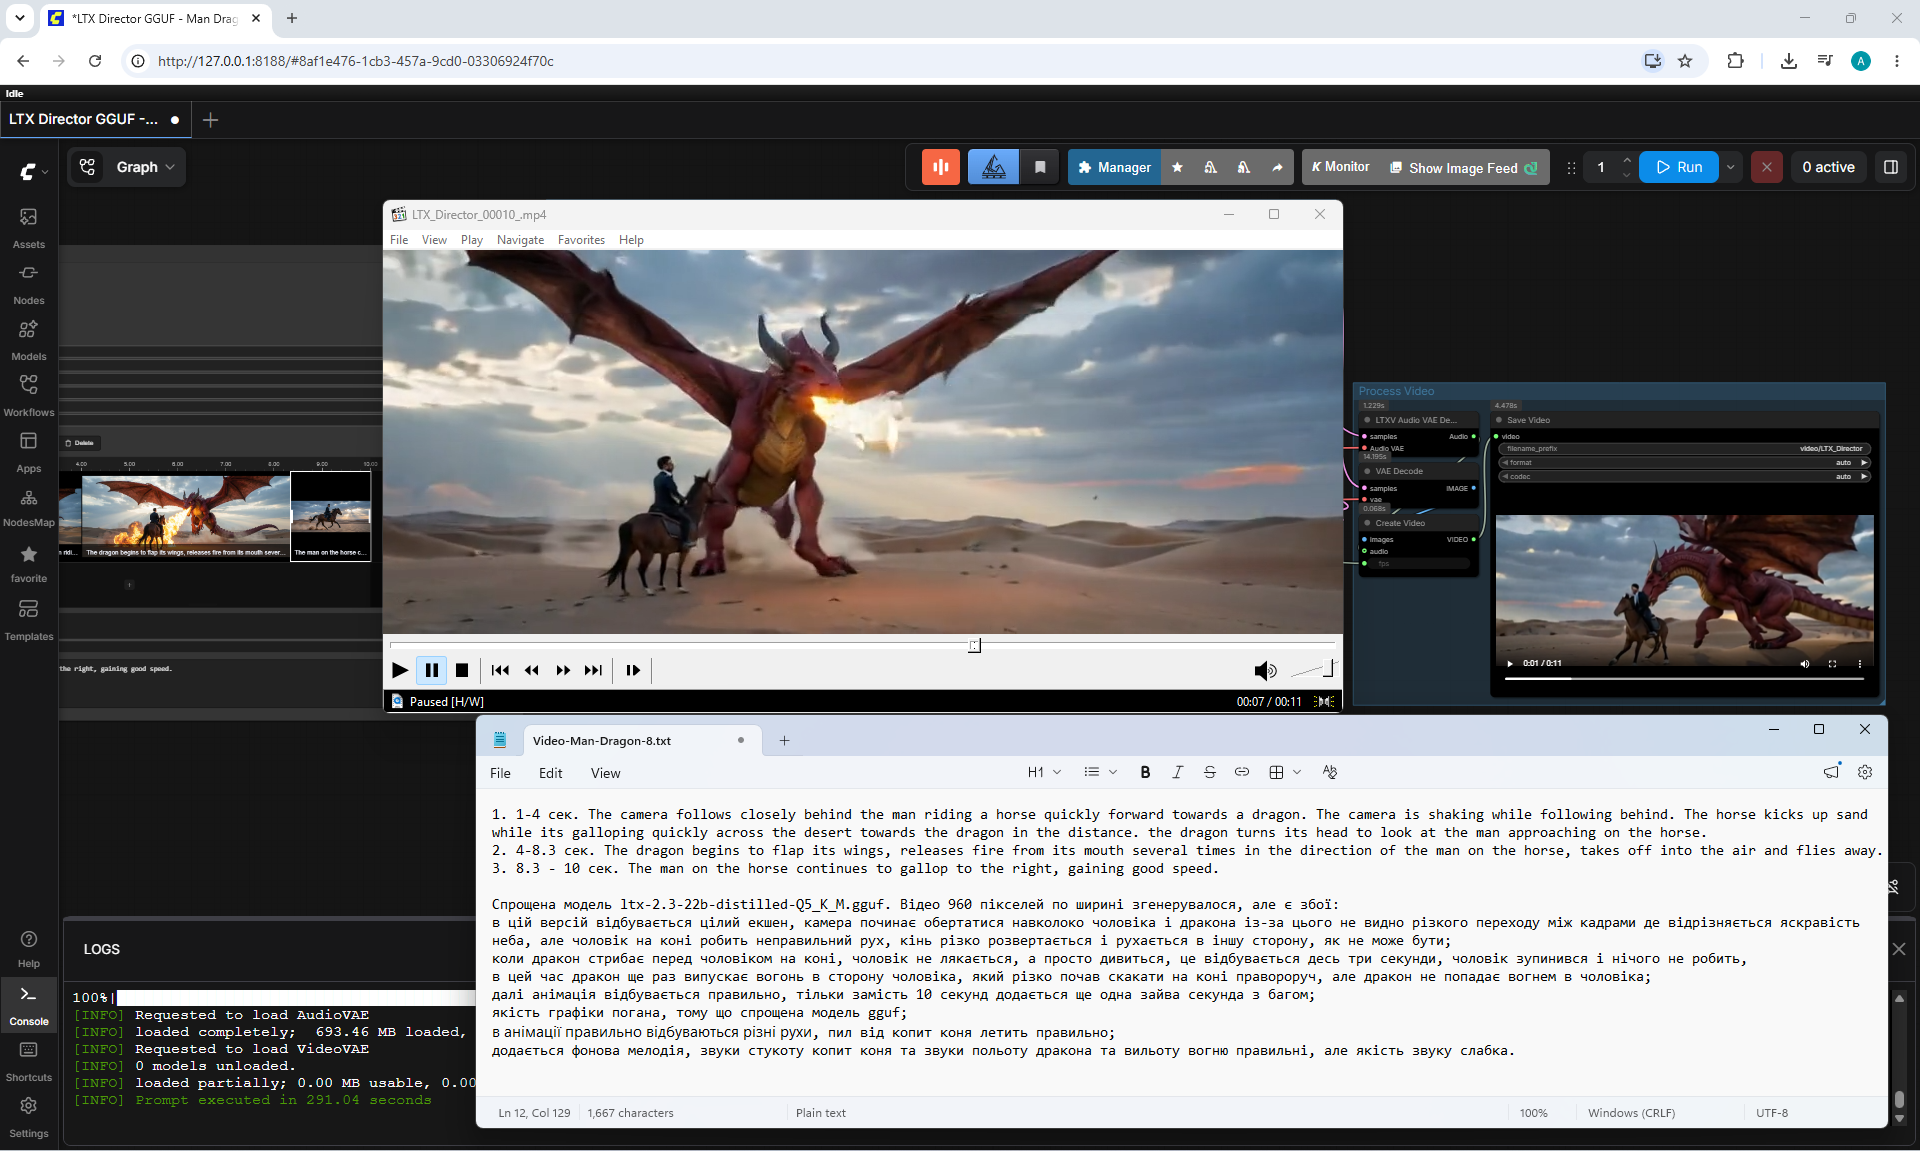Add a new Notepad tab
This screenshot has width=1920, height=1151.
click(x=784, y=741)
